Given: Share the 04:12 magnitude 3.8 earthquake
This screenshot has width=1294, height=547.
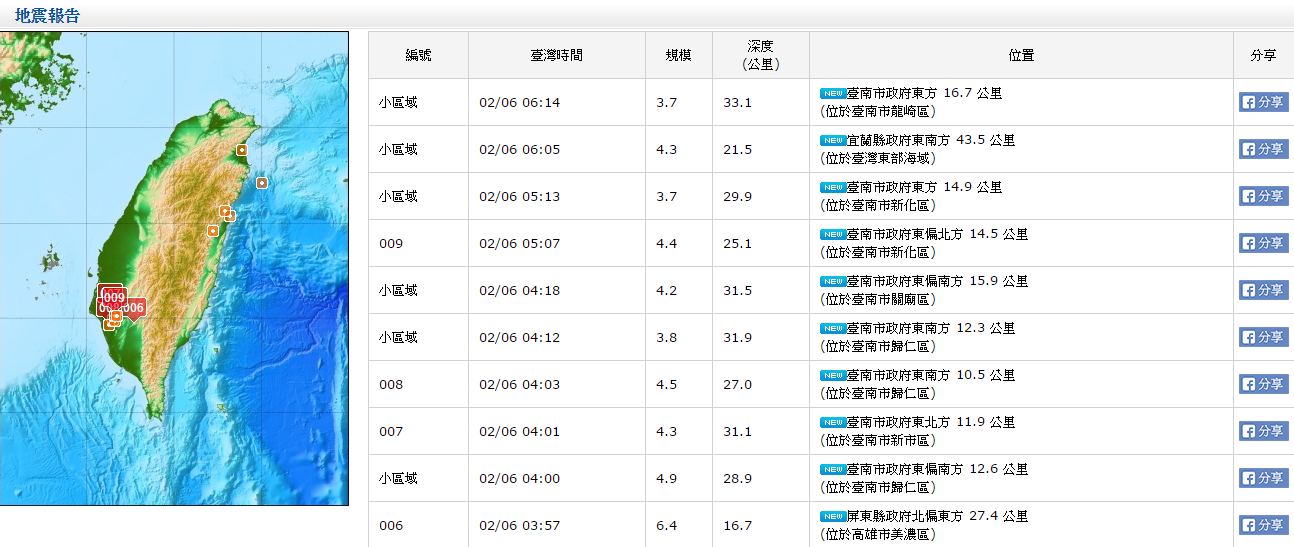Looking at the screenshot, I should 1263,337.
